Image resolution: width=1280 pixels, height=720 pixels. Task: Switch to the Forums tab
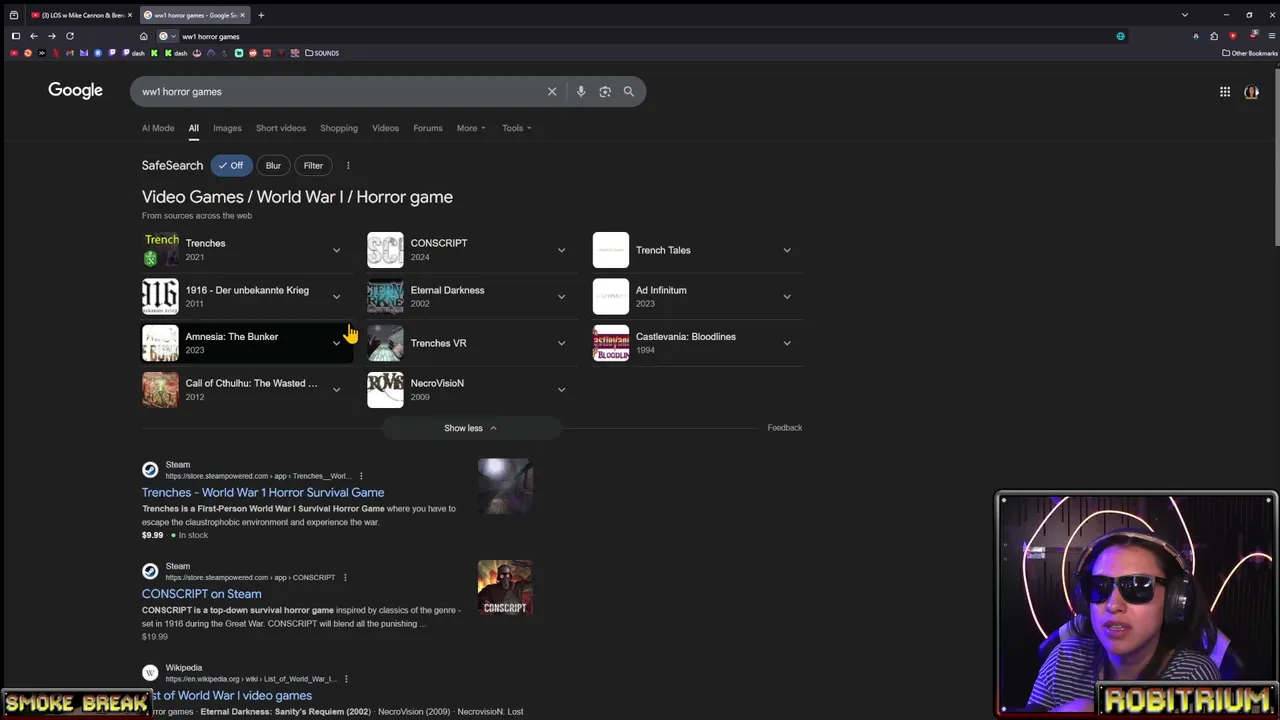pyautogui.click(x=428, y=128)
